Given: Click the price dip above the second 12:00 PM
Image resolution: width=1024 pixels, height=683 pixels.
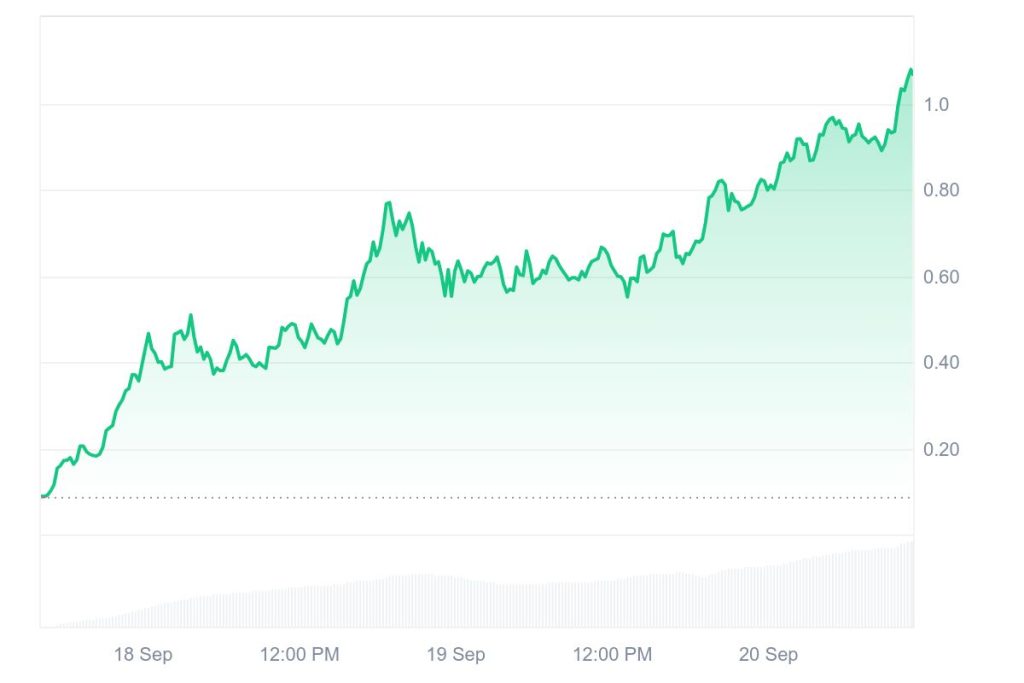Looking at the screenshot, I should pos(627,296).
